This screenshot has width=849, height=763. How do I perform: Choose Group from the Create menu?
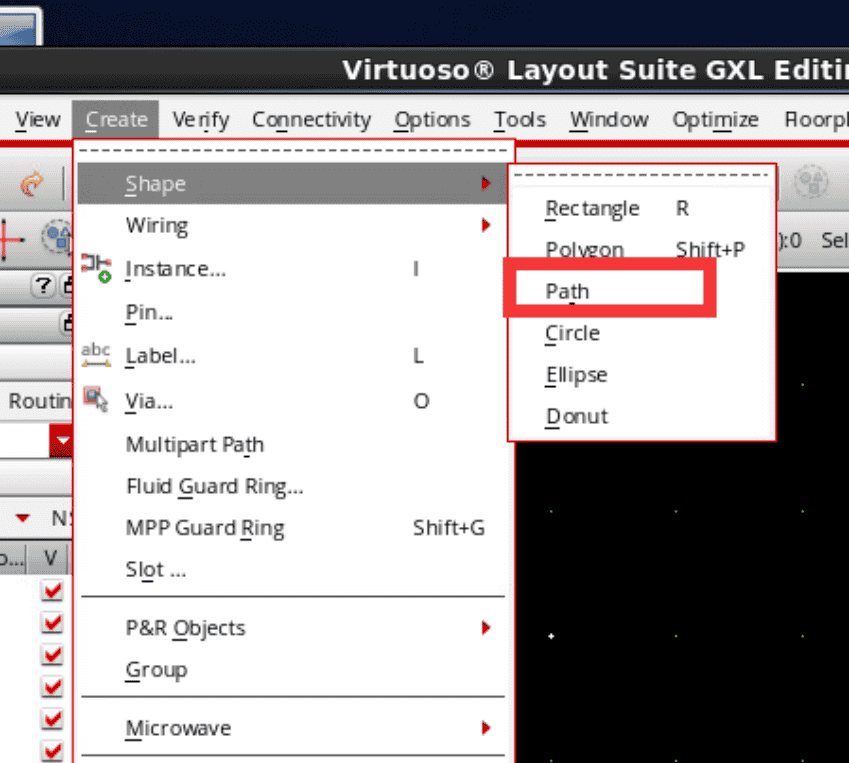coord(291,670)
